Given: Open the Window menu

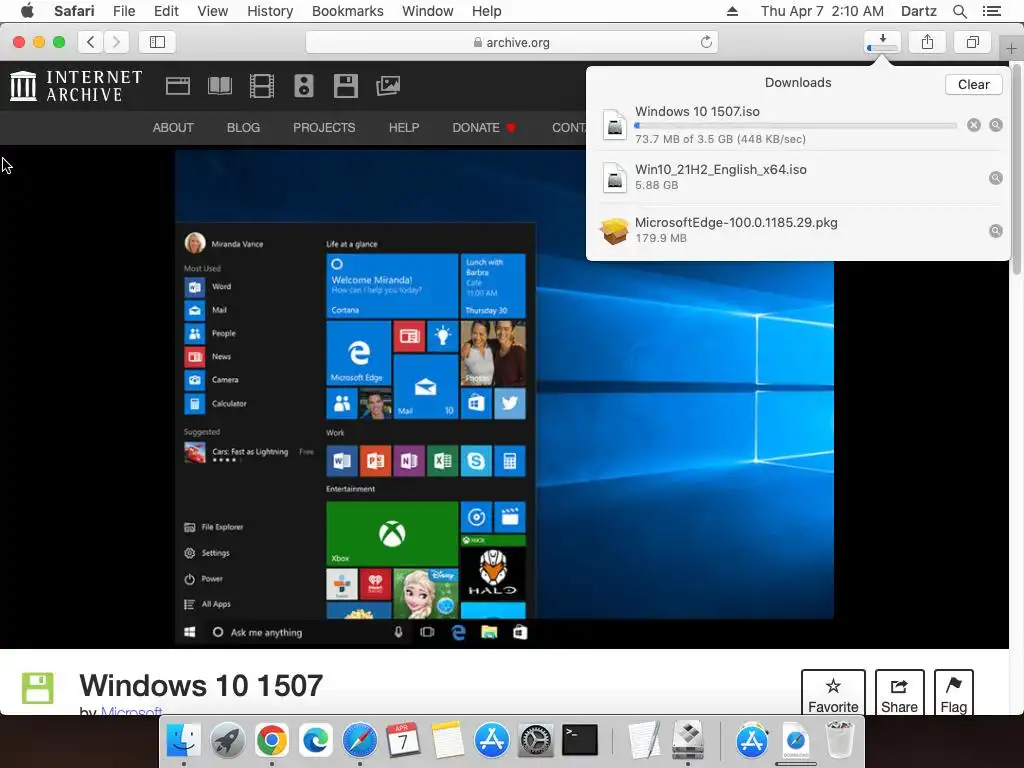Looking at the screenshot, I should 427,11.
